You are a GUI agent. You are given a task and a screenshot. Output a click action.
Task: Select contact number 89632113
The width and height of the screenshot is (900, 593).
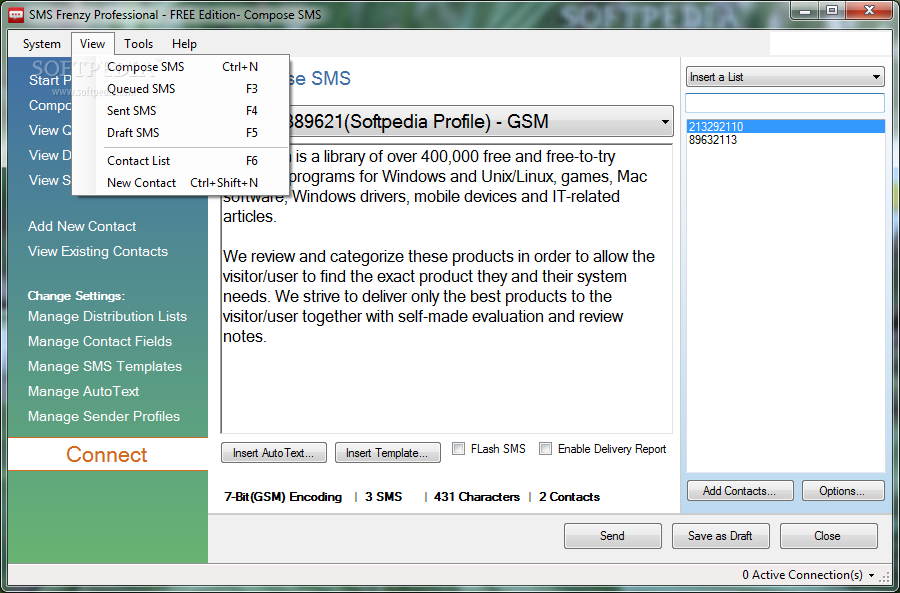click(x=786, y=140)
